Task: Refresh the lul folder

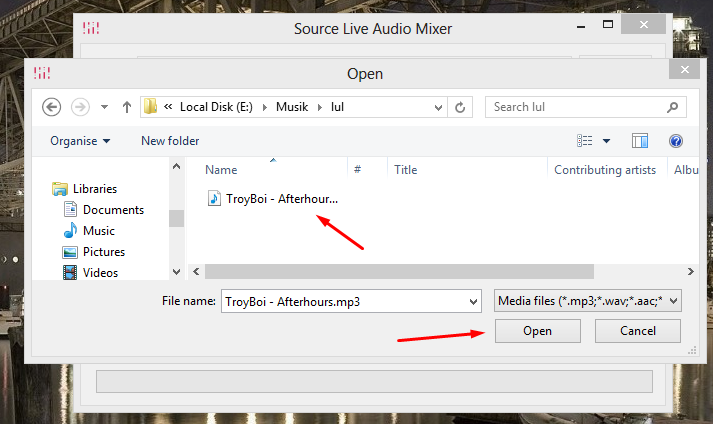Action: click(460, 107)
